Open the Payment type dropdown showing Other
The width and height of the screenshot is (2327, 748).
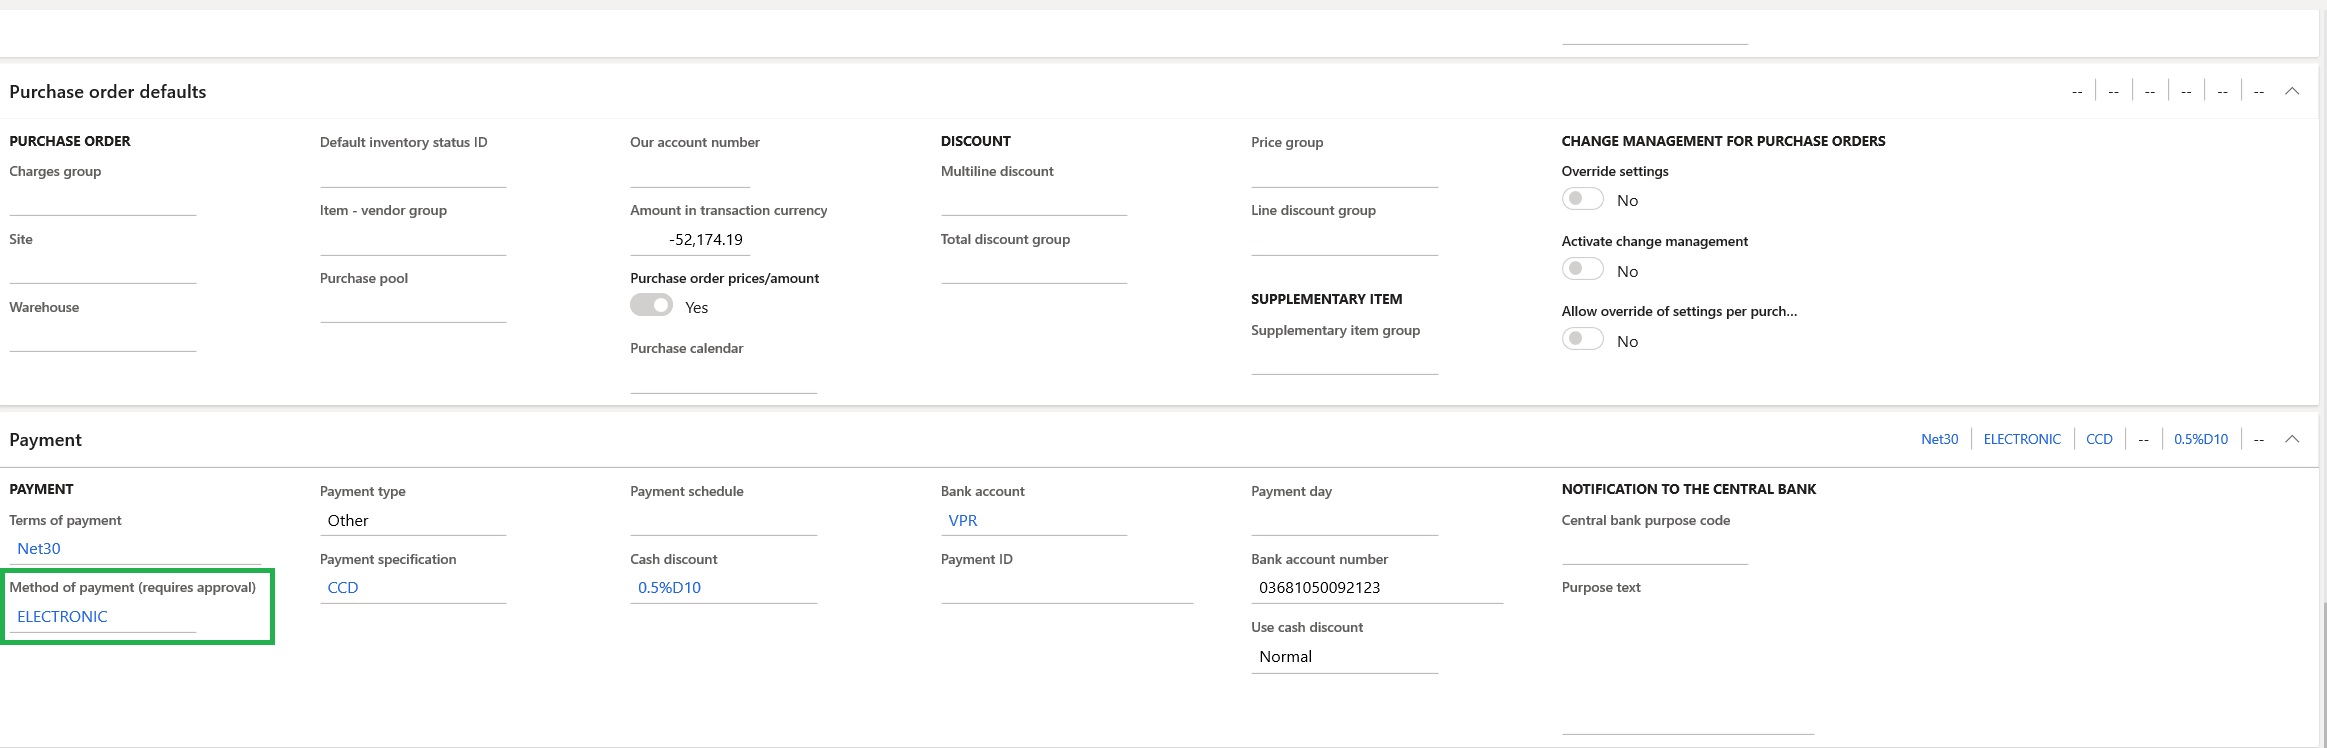pyautogui.click(x=412, y=520)
